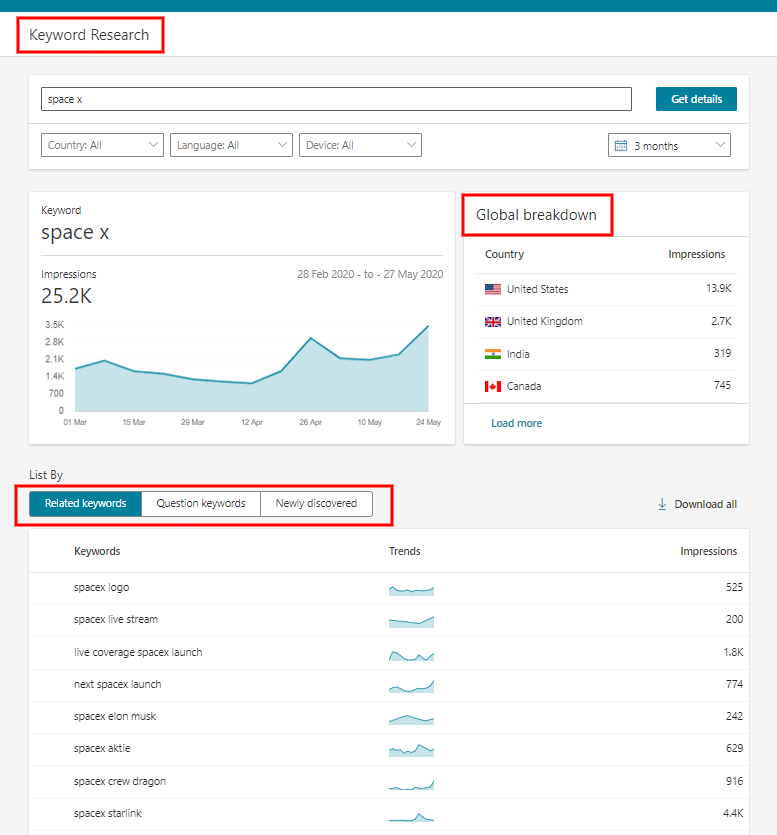777x835 pixels.
Task: Select the Related keywords tab
Action: [x=85, y=503]
